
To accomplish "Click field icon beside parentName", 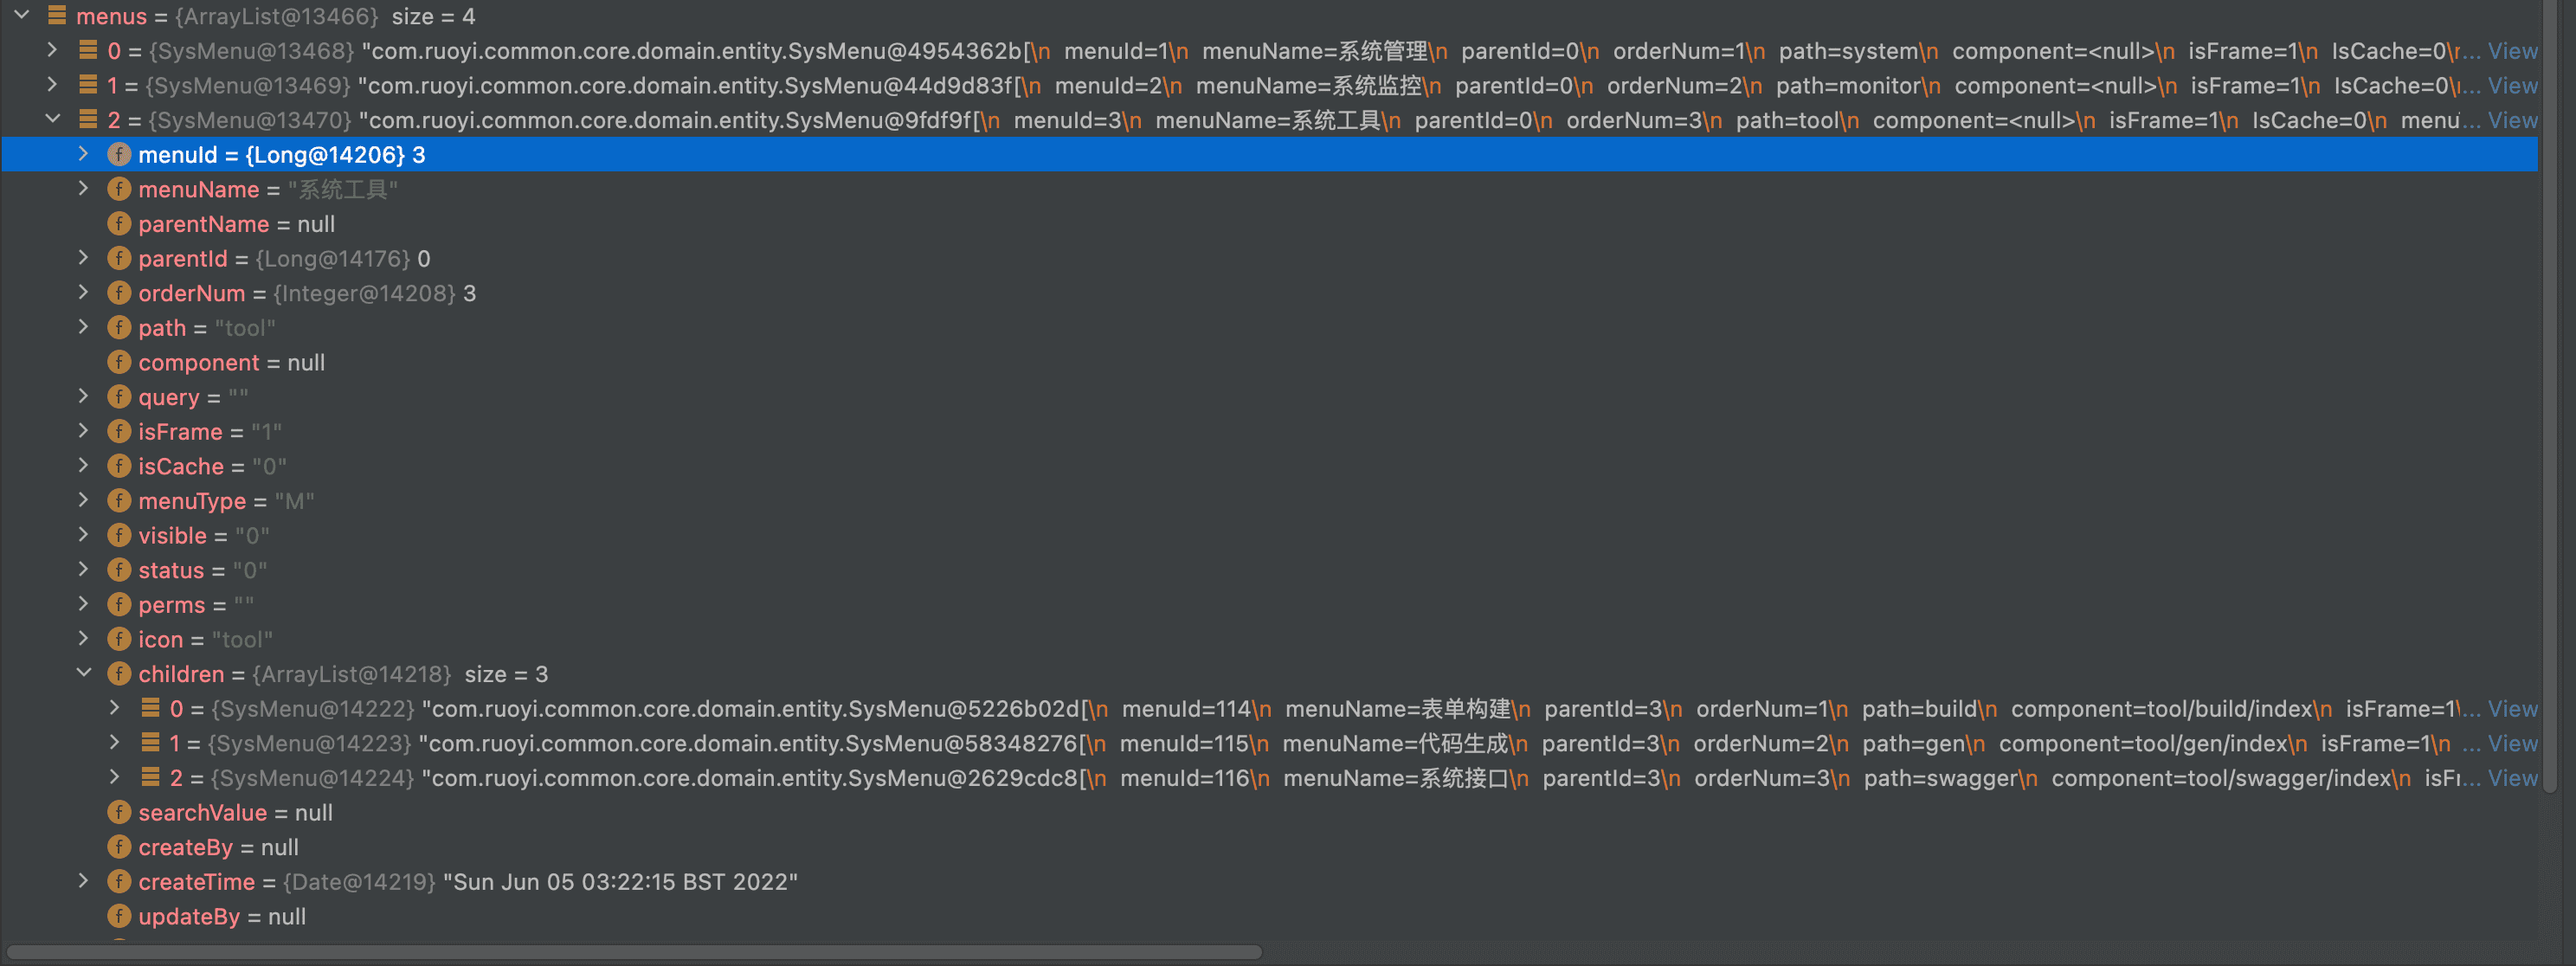I will coord(119,223).
